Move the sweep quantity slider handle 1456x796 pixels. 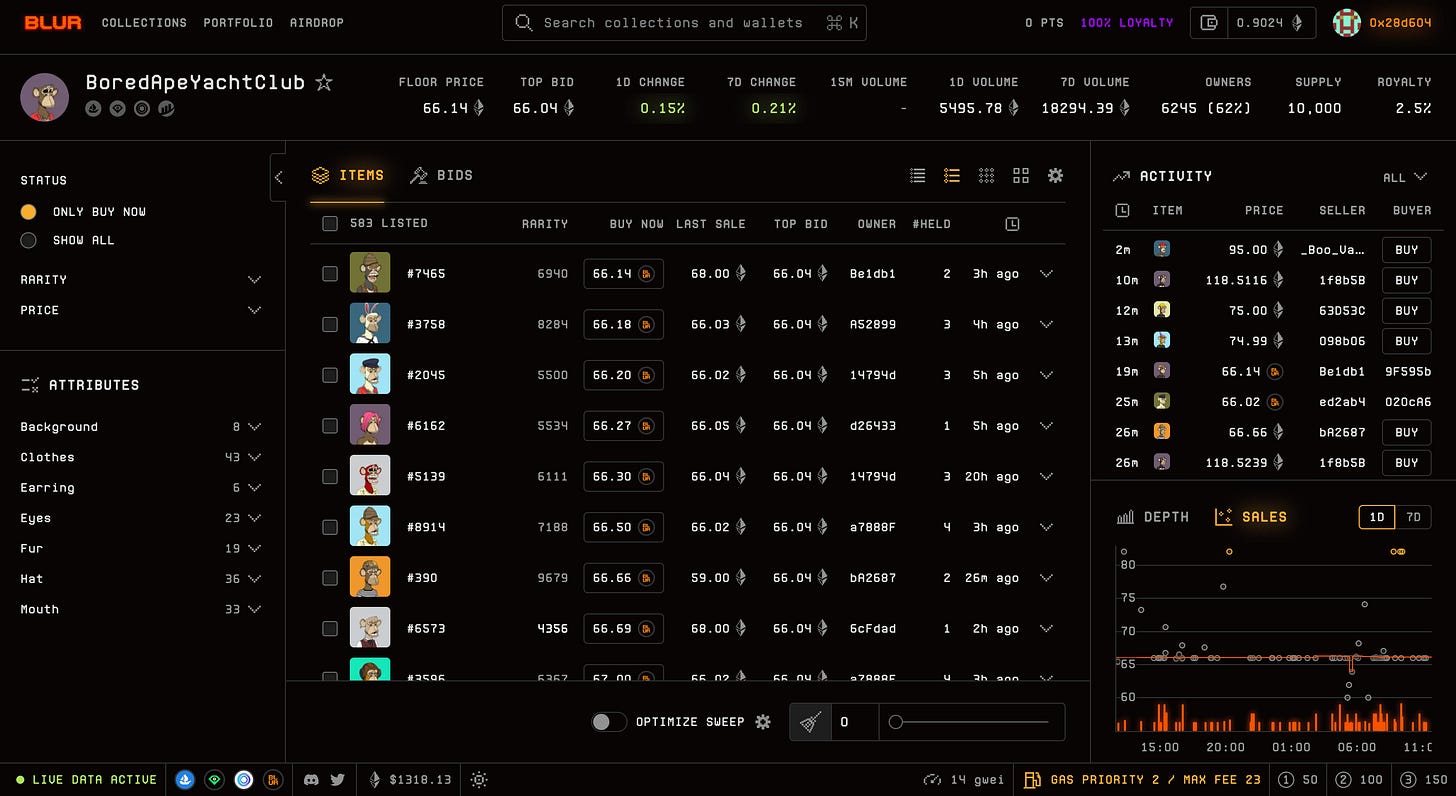coord(896,722)
